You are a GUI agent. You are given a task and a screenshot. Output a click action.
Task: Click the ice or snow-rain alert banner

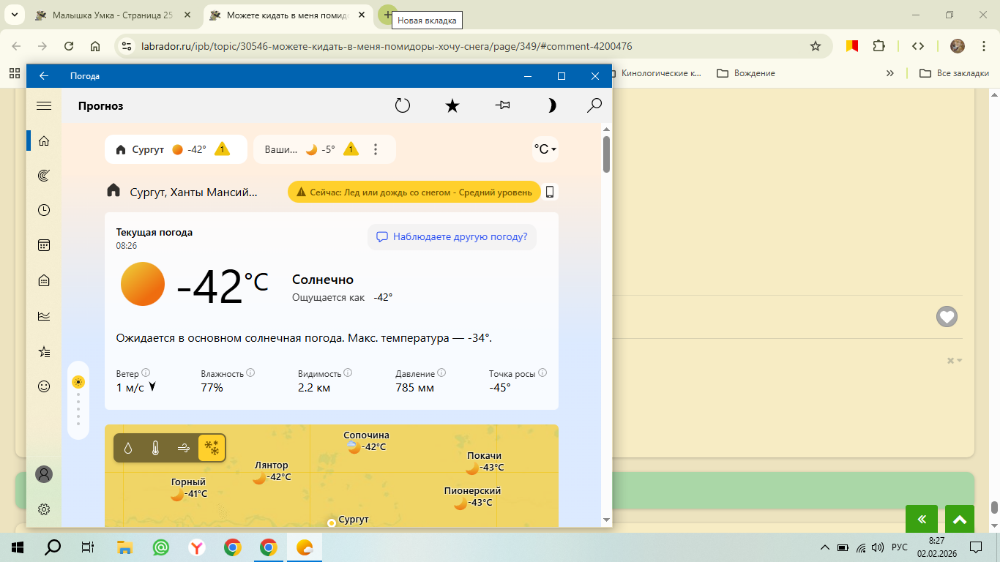click(x=414, y=192)
